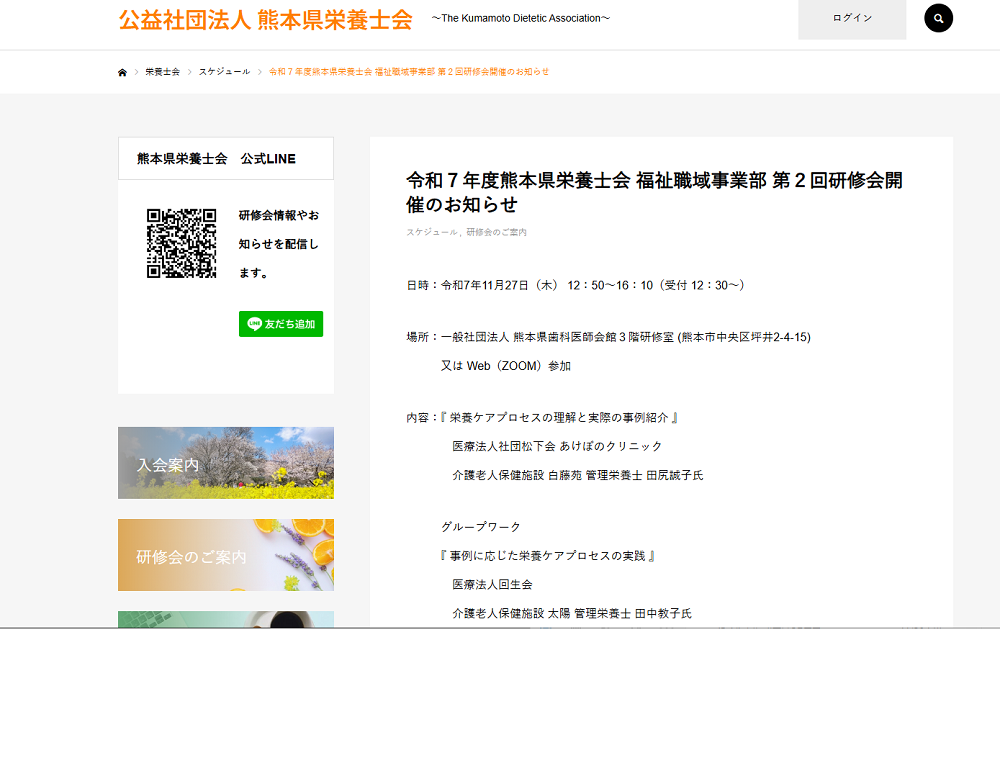Click chevron separator after 栄養士会 breadcrumb
This screenshot has width=1000, height=763.
click(x=189, y=72)
